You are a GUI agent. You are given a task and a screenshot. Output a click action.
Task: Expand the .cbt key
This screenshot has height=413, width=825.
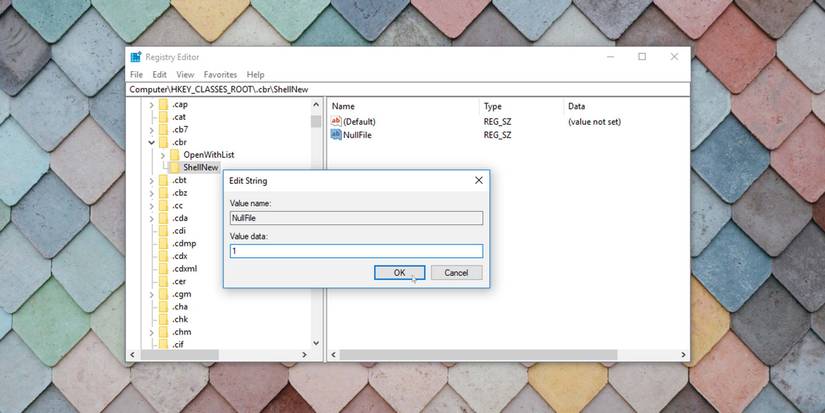pos(152,180)
